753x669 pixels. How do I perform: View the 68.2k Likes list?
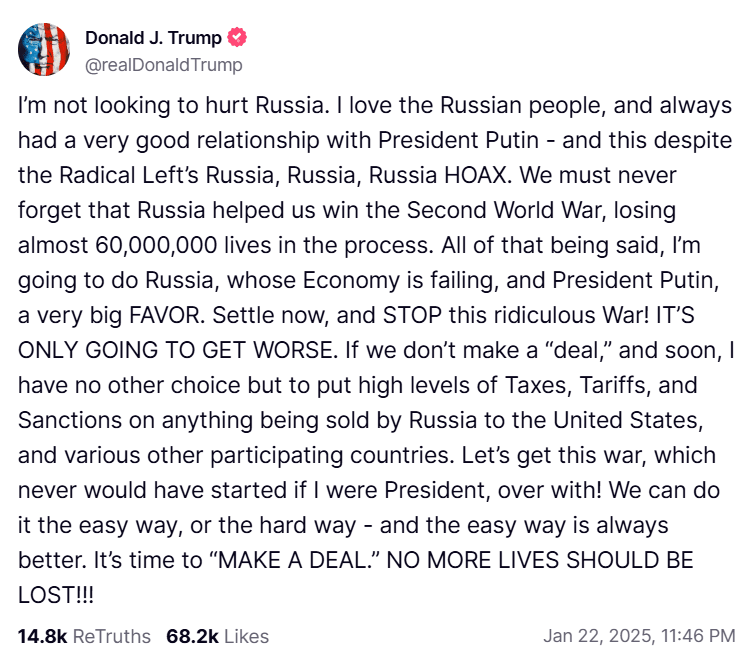[x=218, y=636]
